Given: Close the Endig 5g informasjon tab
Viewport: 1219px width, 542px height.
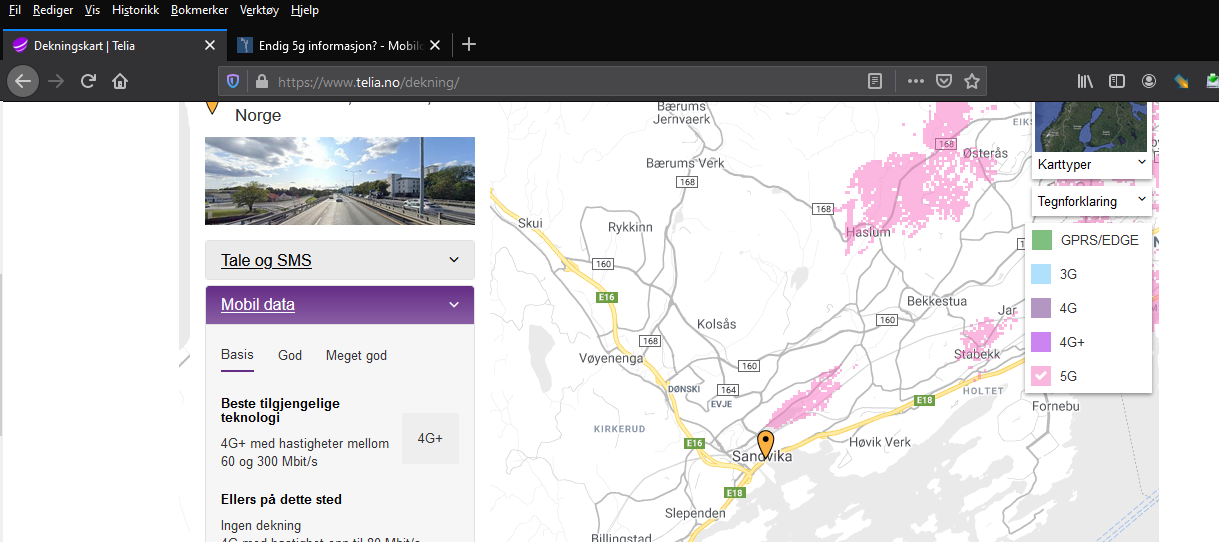Looking at the screenshot, I should pyautogui.click(x=437, y=45).
